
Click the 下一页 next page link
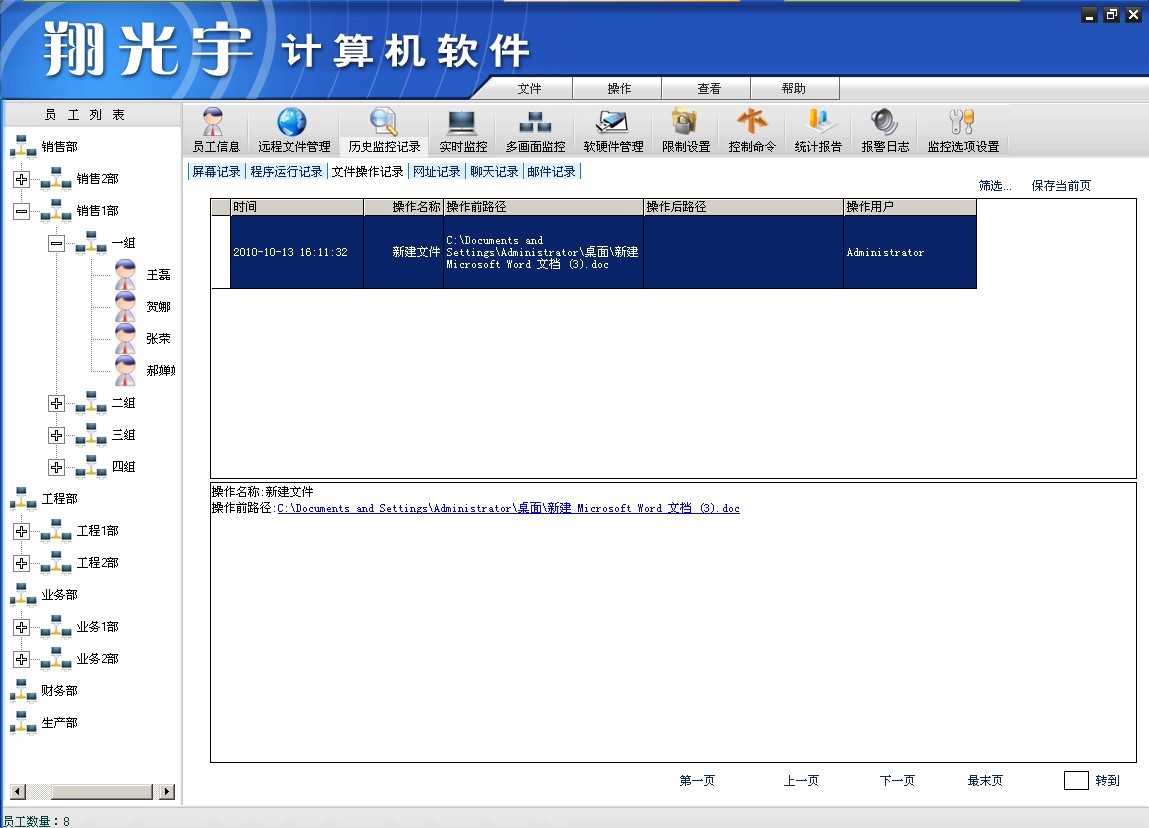click(x=897, y=781)
